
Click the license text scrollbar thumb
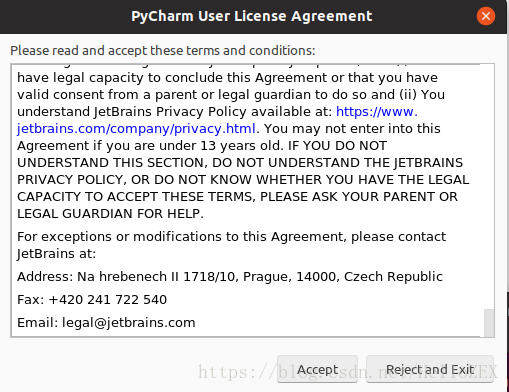489,323
